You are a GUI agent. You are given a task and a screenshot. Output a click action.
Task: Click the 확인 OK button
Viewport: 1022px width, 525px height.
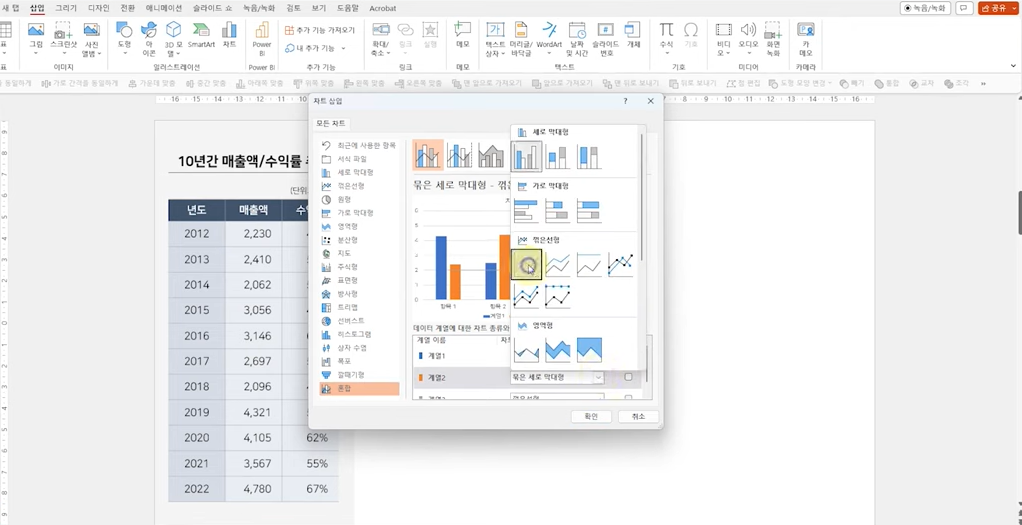tap(591, 416)
